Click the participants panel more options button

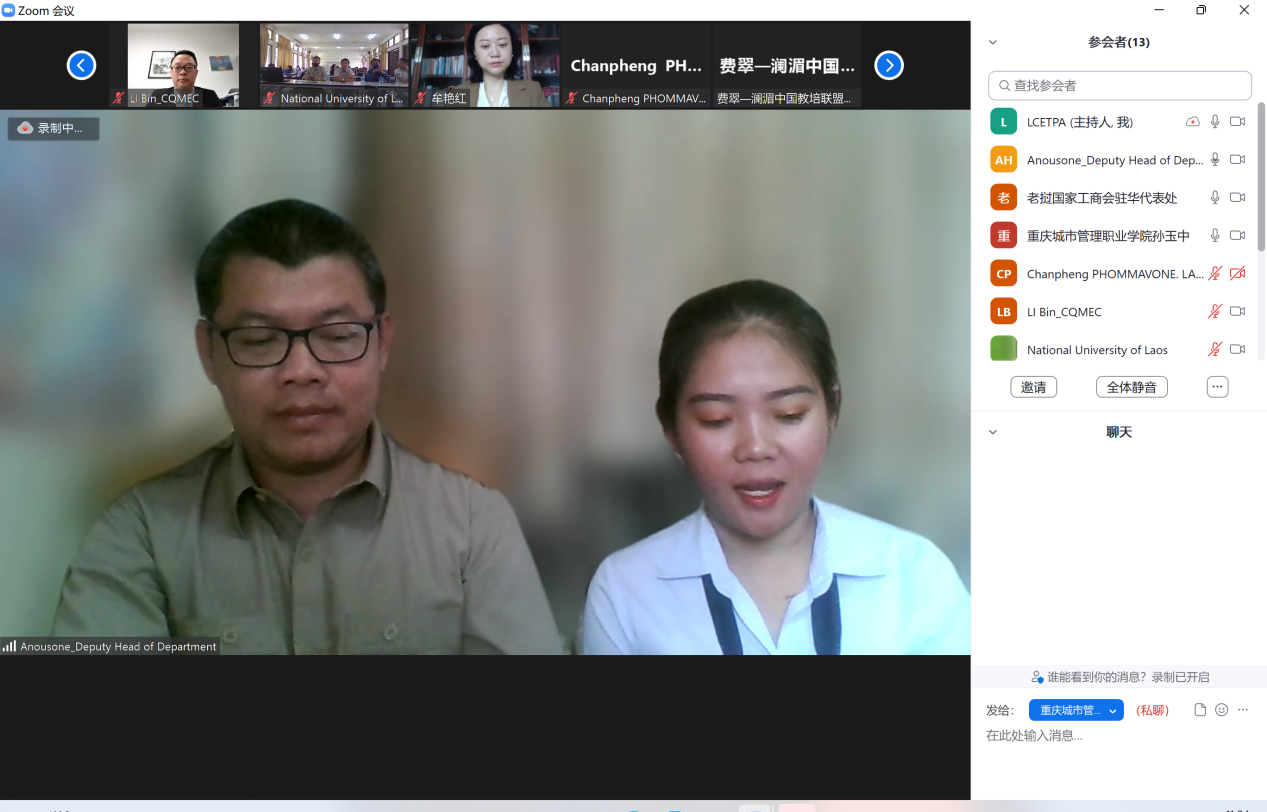pyautogui.click(x=1217, y=387)
